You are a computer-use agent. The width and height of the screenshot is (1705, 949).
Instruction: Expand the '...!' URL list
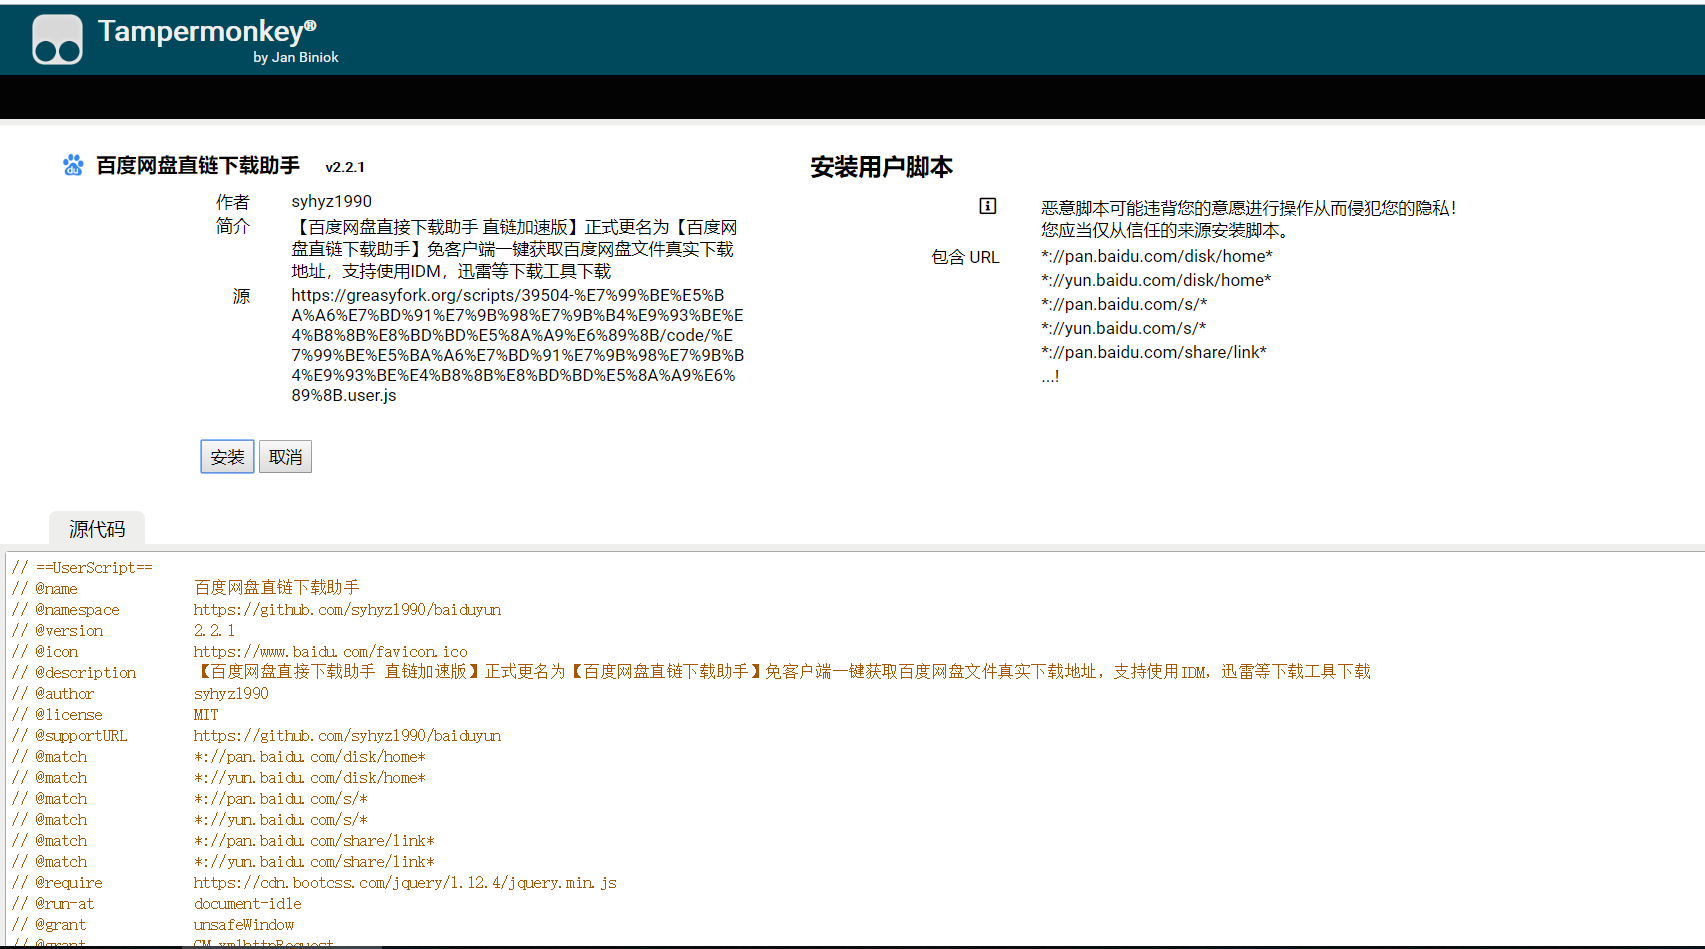[x=1050, y=376]
